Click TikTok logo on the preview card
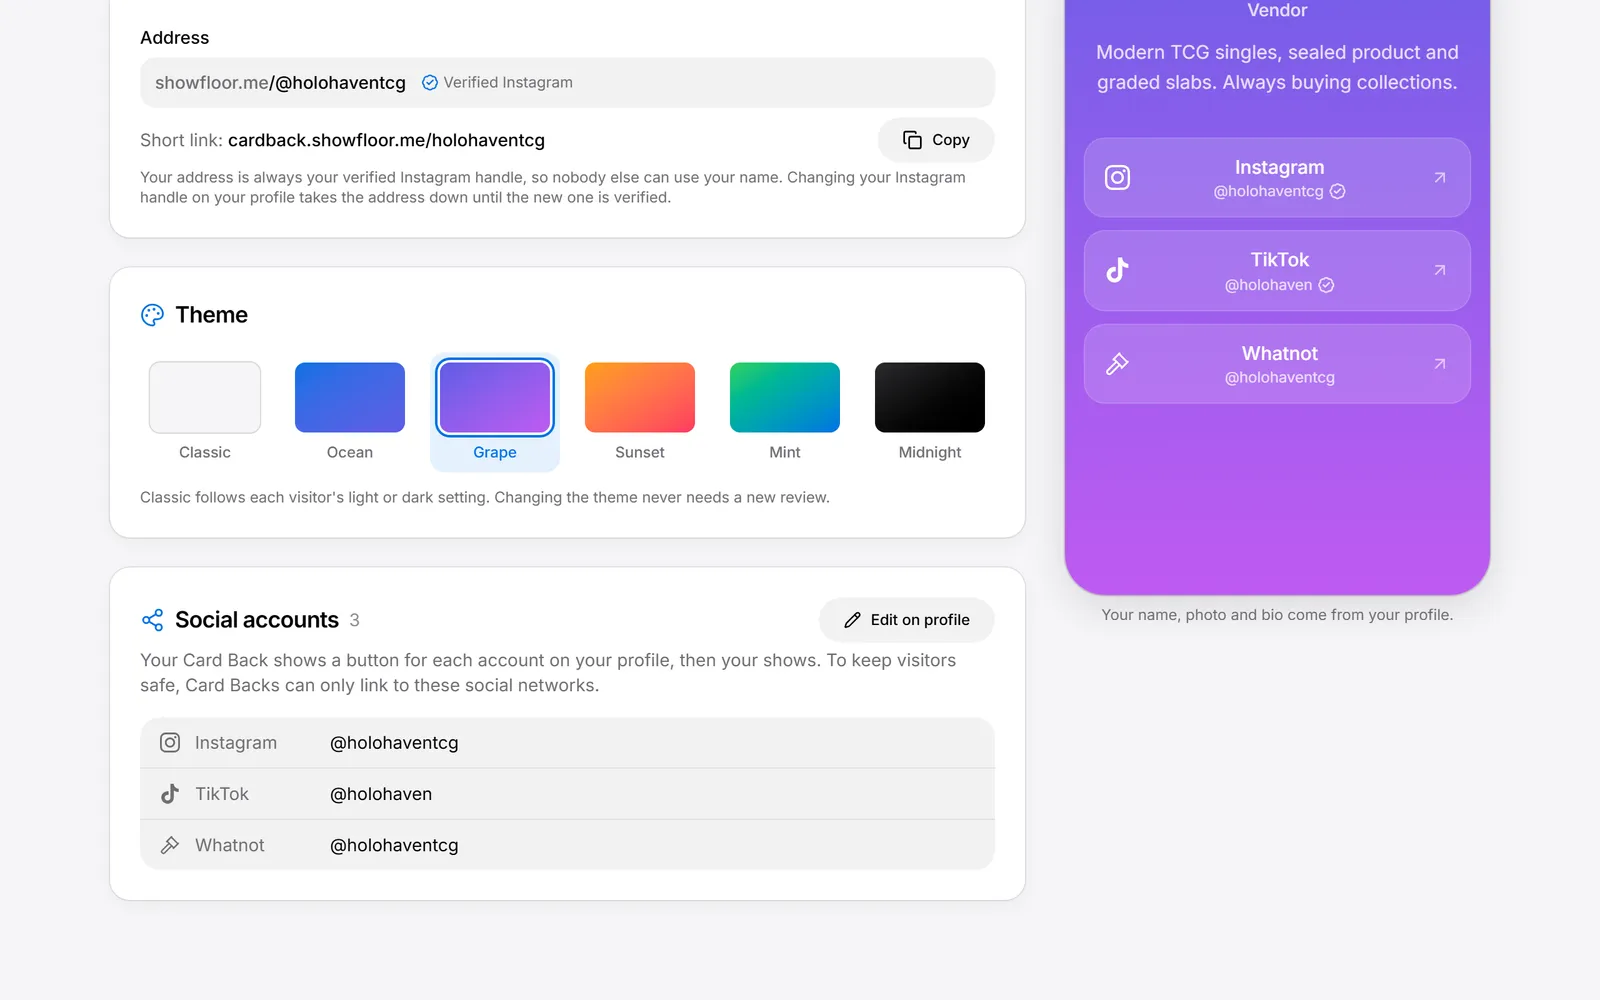1600x1000 pixels. coord(1117,270)
